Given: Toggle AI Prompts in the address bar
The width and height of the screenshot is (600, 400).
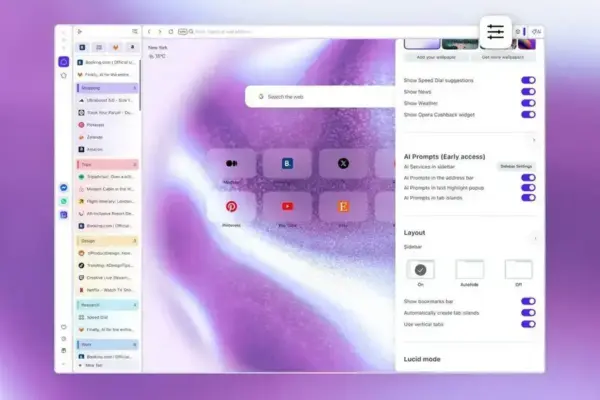Looking at the screenshot, I should [x=528, y=178].
